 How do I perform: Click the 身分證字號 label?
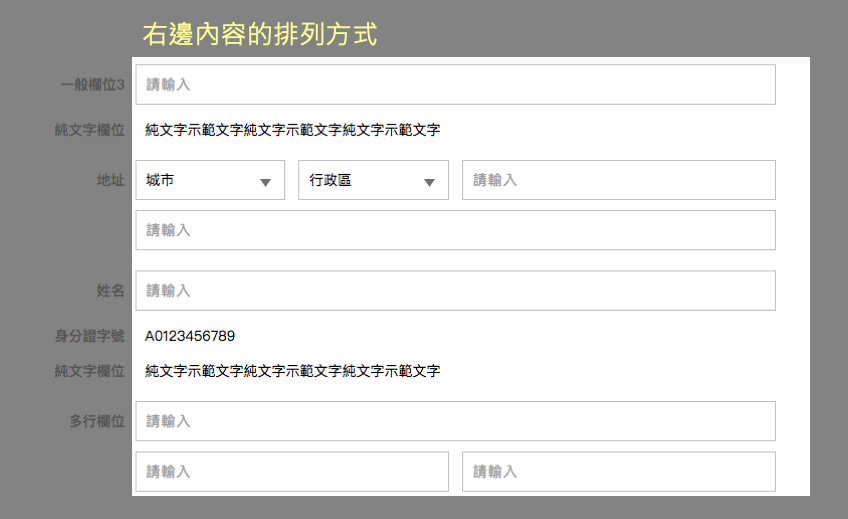click(90, 336)
